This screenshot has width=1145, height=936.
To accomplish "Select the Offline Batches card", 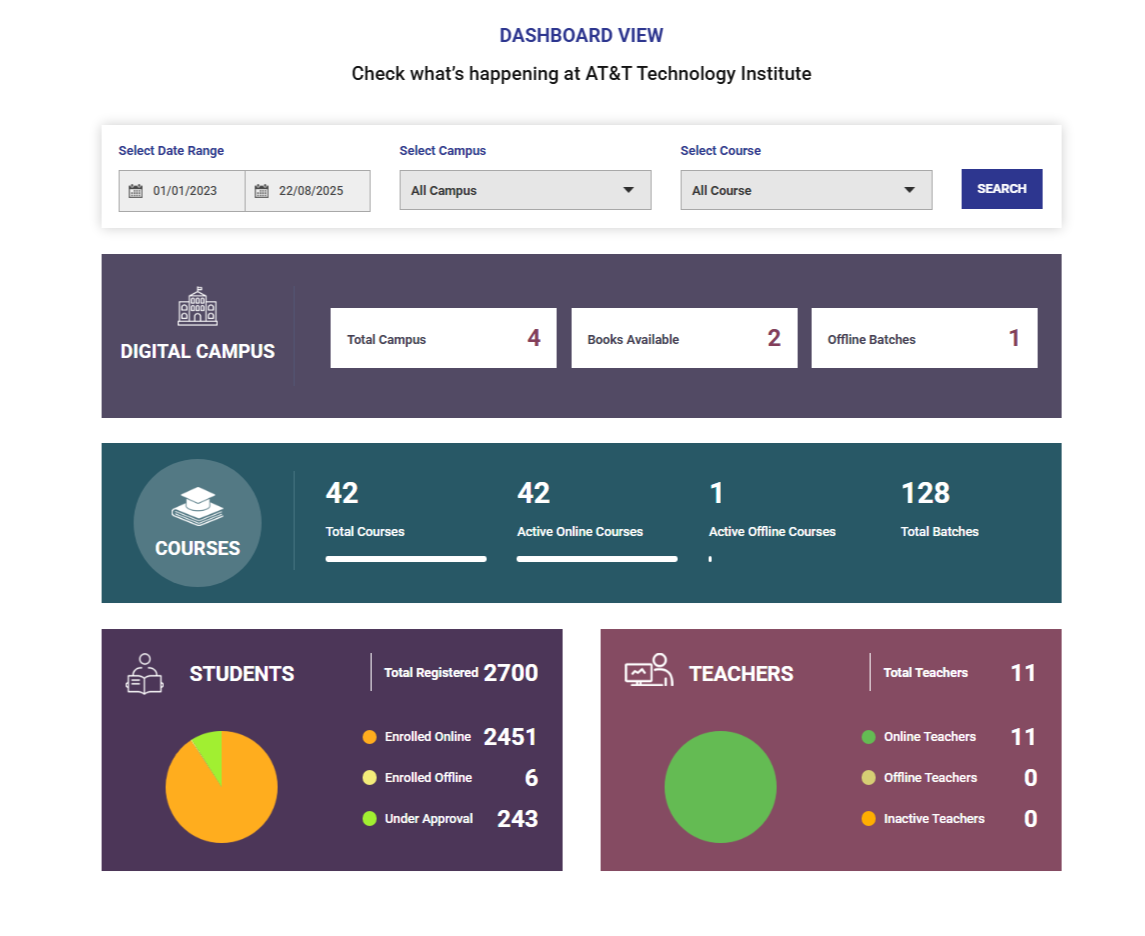I will click(x=924, y=338).
